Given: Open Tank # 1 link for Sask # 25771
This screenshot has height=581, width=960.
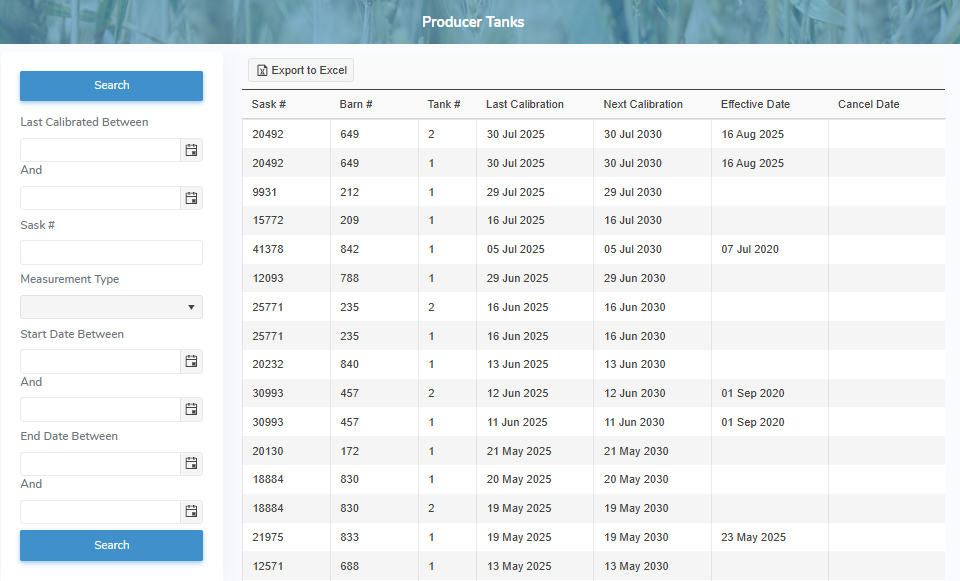Looking at the screenshot, I should coord(431,336).
